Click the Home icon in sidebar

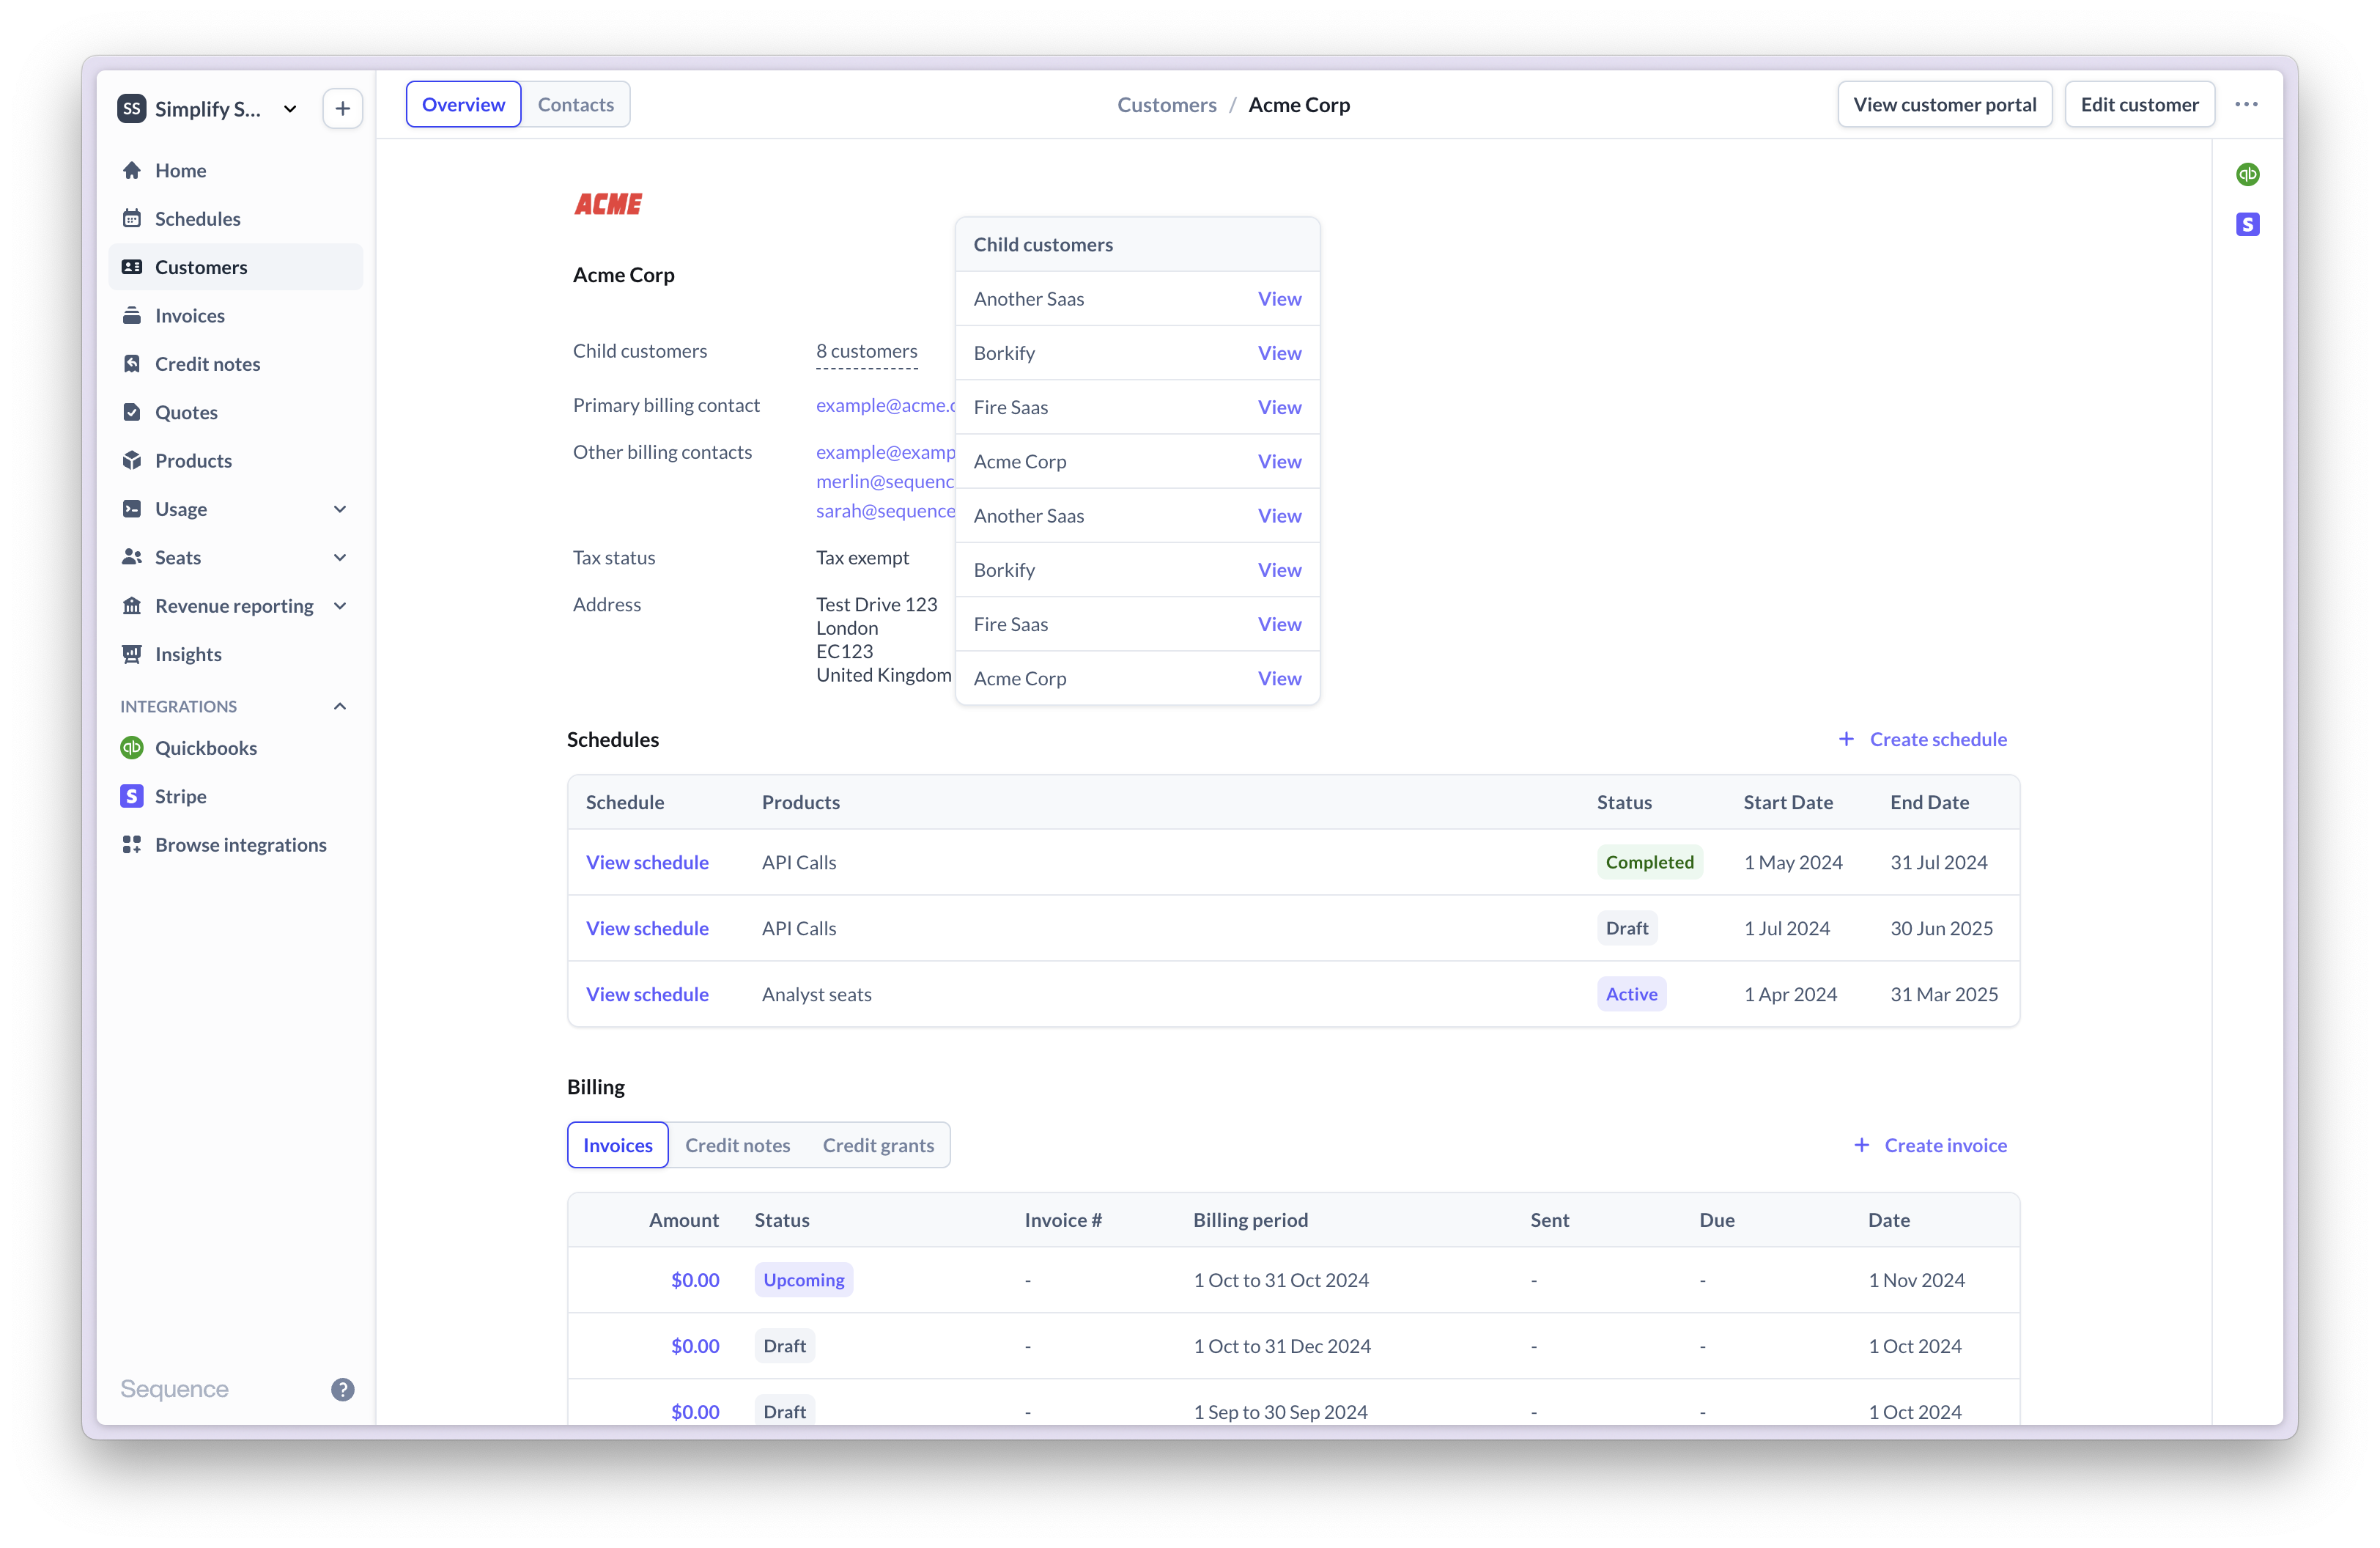coord(132,170)
